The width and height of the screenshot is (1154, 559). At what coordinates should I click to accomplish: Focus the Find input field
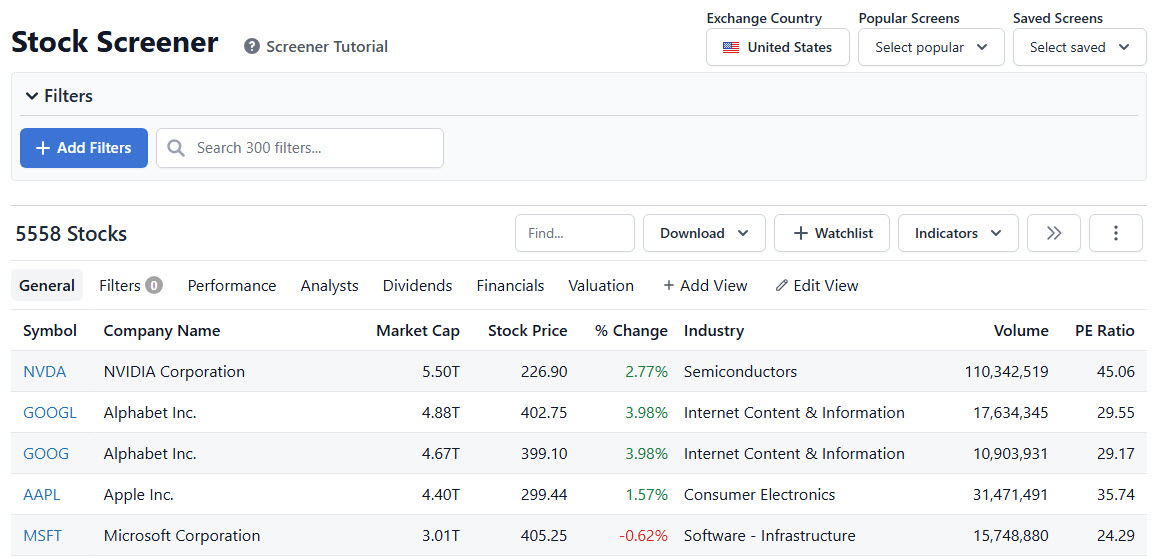tap(575, 233)
